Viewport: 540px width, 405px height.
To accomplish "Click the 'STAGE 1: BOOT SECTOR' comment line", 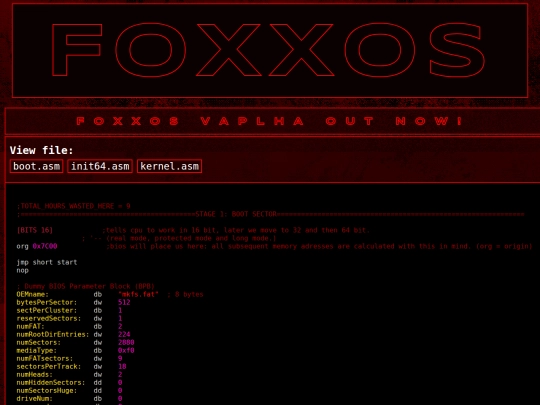I will [271, 214].
